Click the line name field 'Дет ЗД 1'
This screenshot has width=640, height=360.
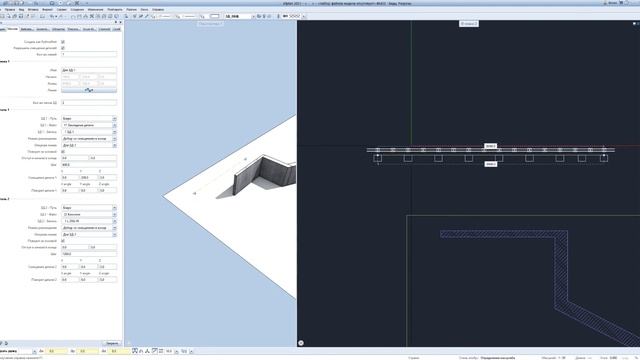point(89,70)
